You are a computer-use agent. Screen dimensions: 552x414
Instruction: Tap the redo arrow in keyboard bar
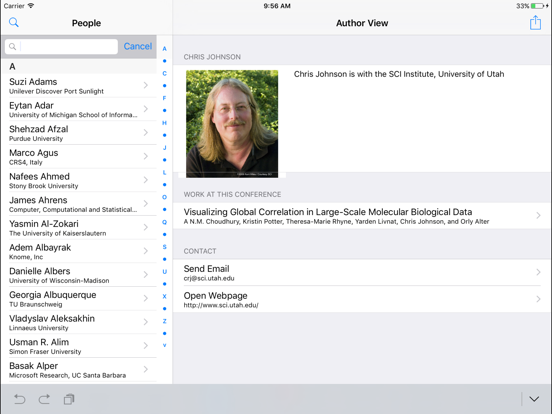tap(44, 399)
